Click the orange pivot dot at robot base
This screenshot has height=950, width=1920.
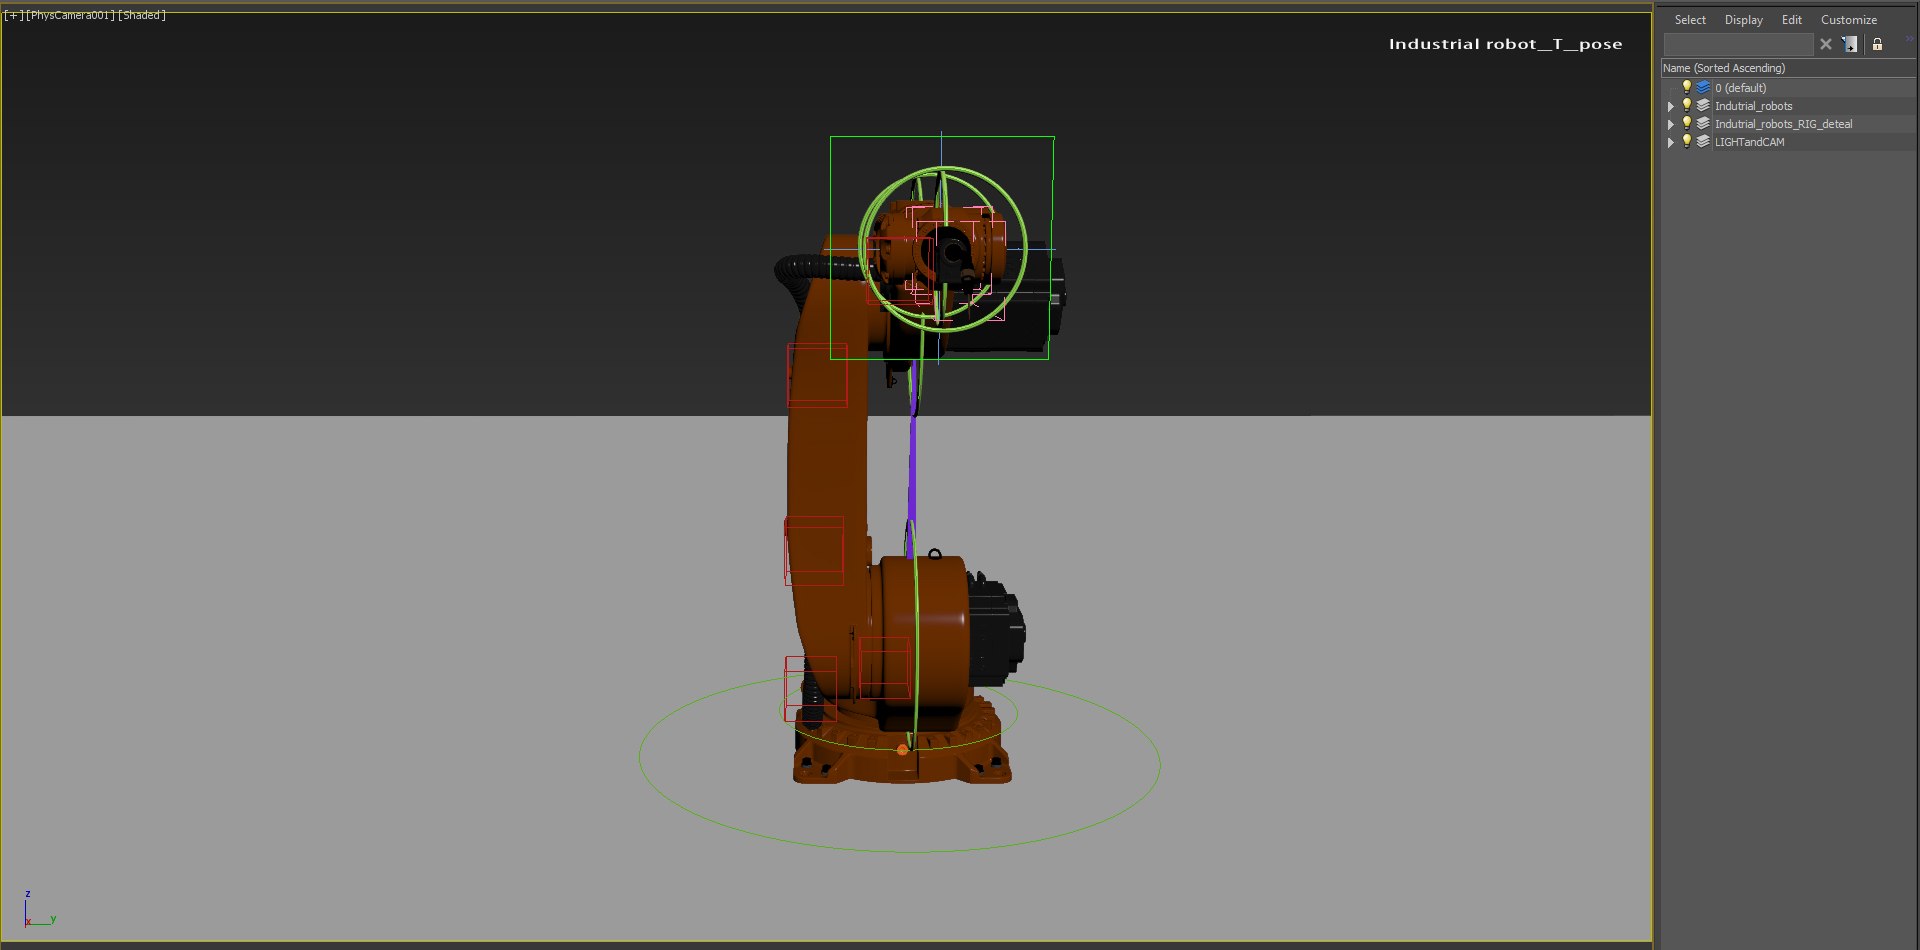pyautogui.click(x=902, y=749)
